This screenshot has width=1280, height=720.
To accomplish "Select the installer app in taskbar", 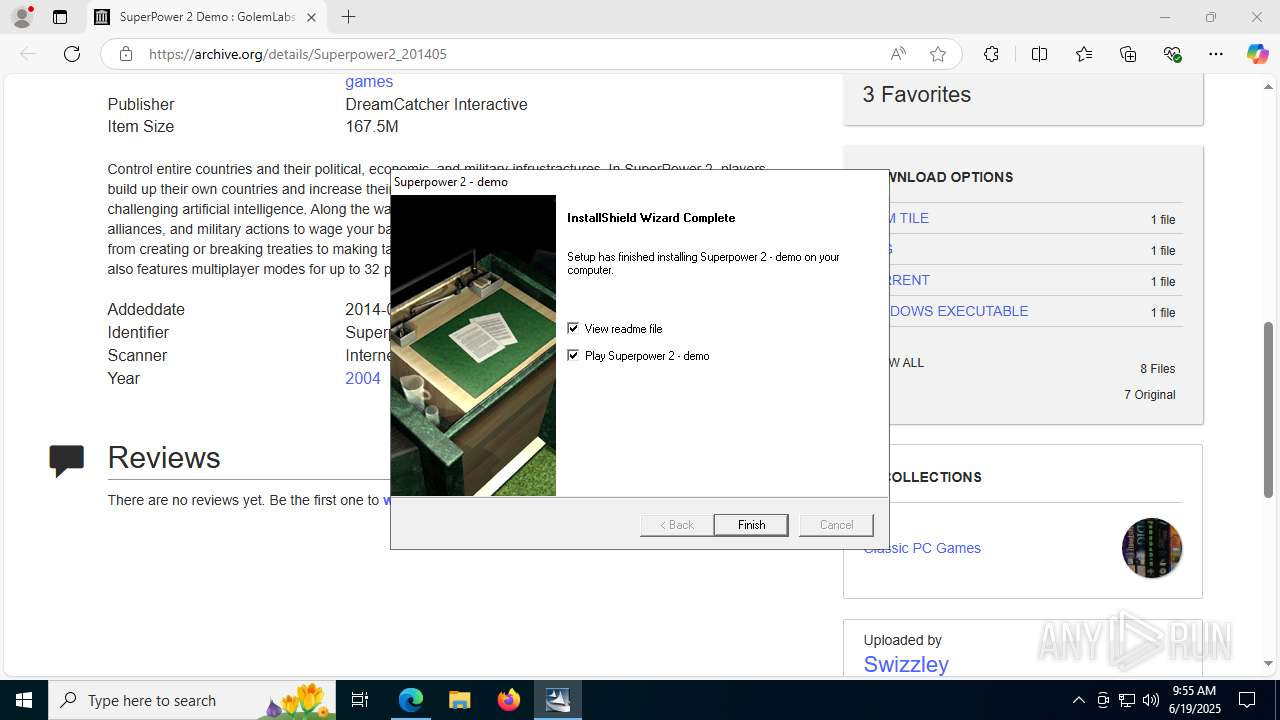I will (558, 700).
